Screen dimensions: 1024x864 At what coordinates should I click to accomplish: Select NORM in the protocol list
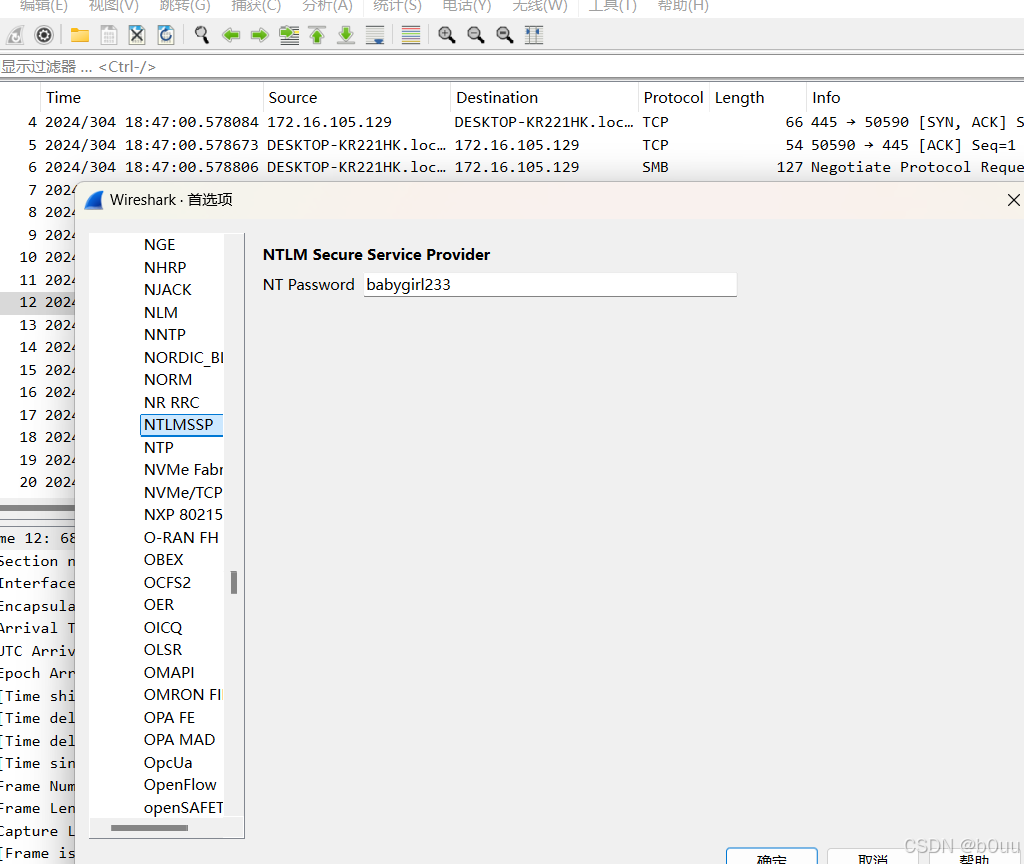click(x=168, y=380)
